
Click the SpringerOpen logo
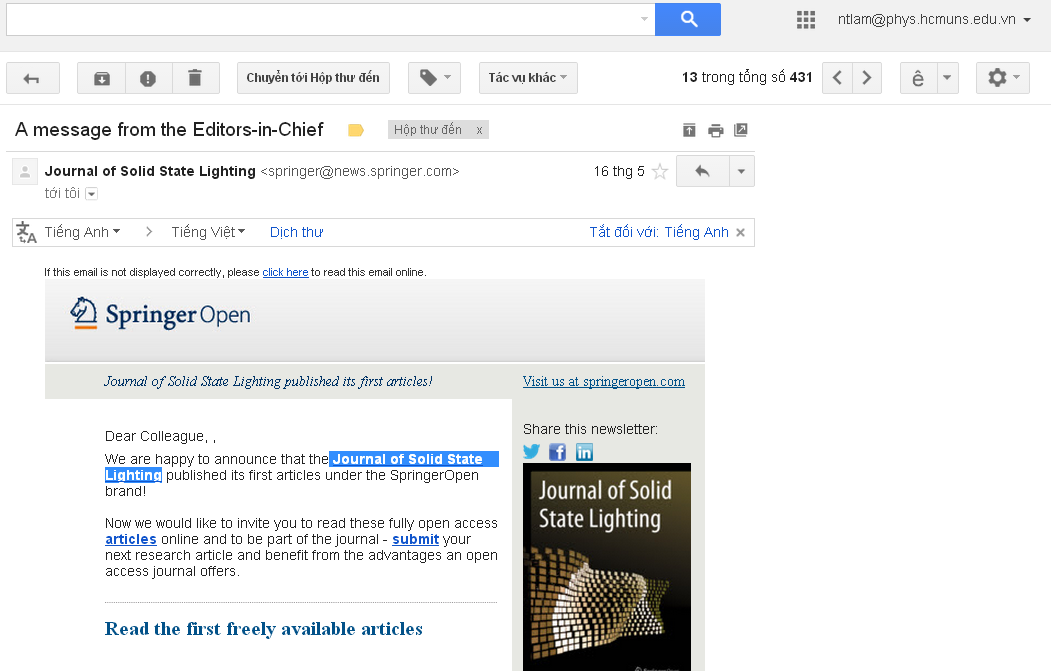(160, 314)
